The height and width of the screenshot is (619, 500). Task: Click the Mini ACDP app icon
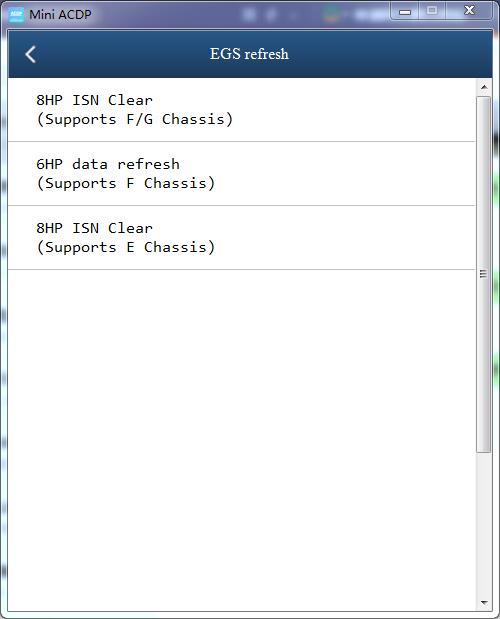coord(16,15)
